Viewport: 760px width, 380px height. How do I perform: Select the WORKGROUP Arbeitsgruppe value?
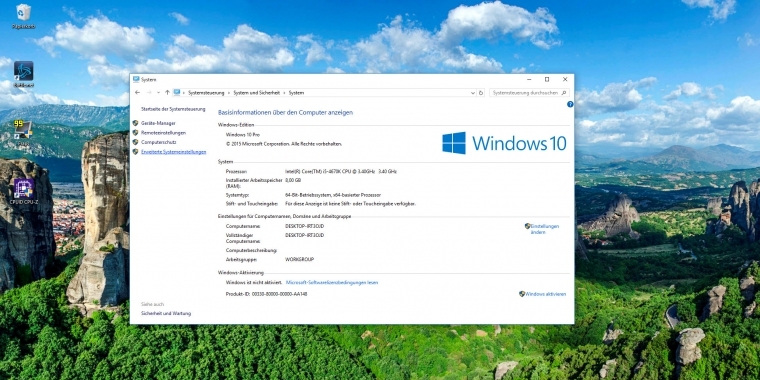point(300,260)
